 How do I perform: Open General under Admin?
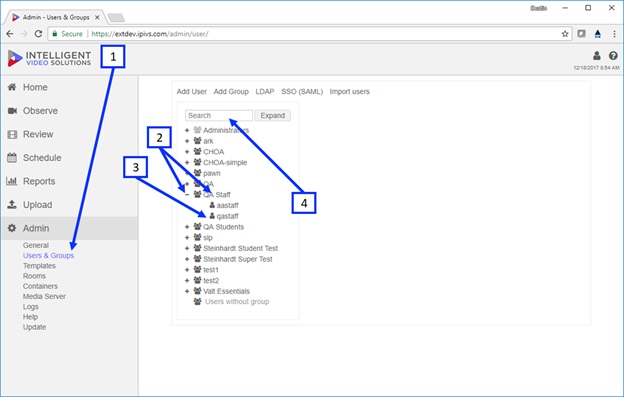(x=36, y=245)
